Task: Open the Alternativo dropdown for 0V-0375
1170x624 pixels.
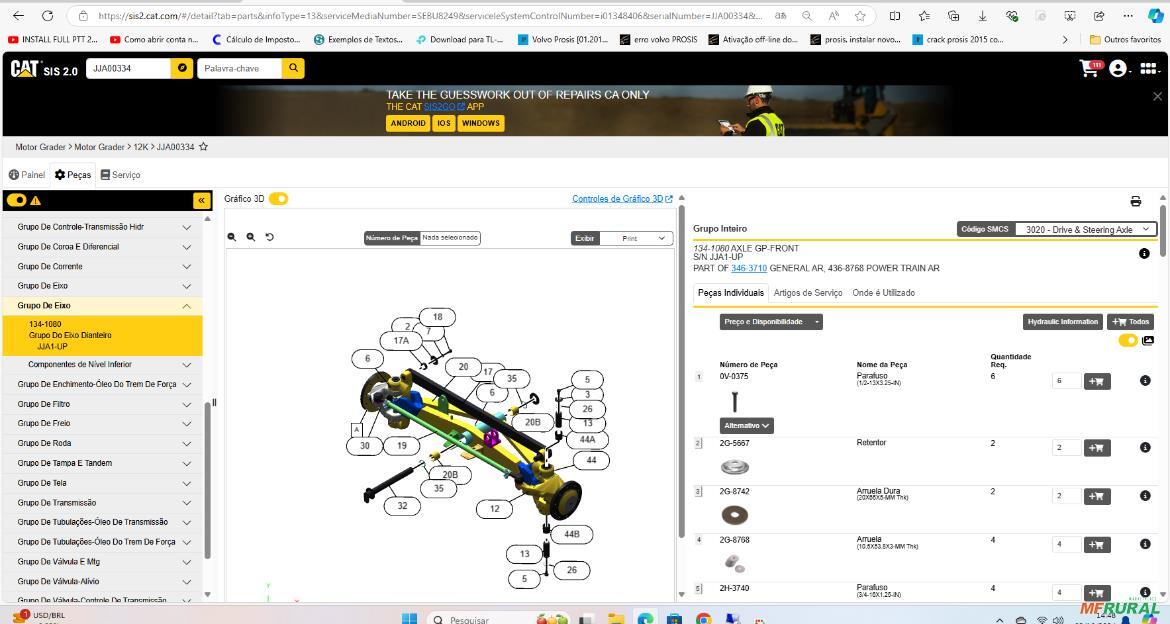Action: 746,425
